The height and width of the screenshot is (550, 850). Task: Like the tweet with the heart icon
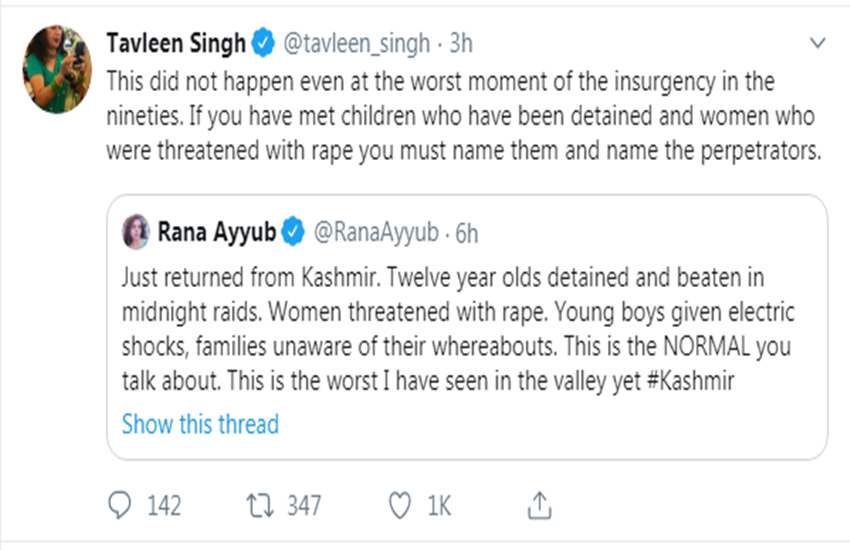pos(400,506)
